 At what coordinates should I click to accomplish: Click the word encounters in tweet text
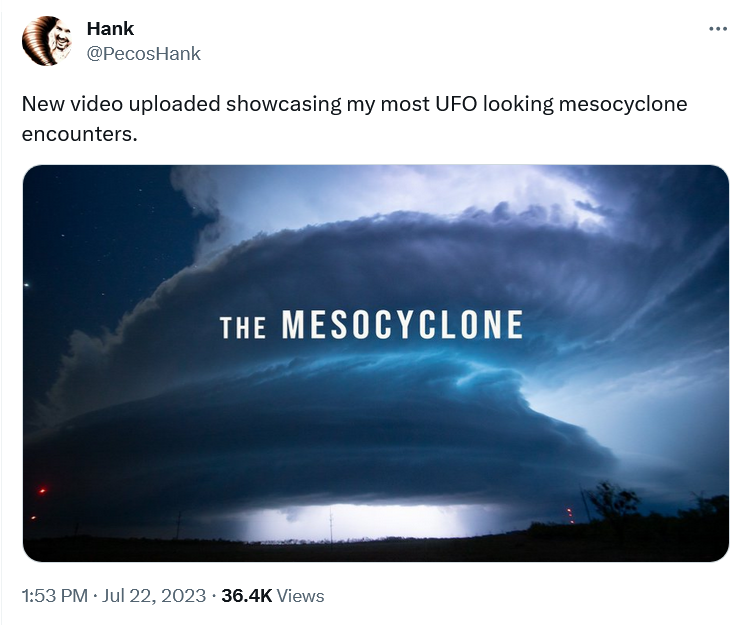79,134
